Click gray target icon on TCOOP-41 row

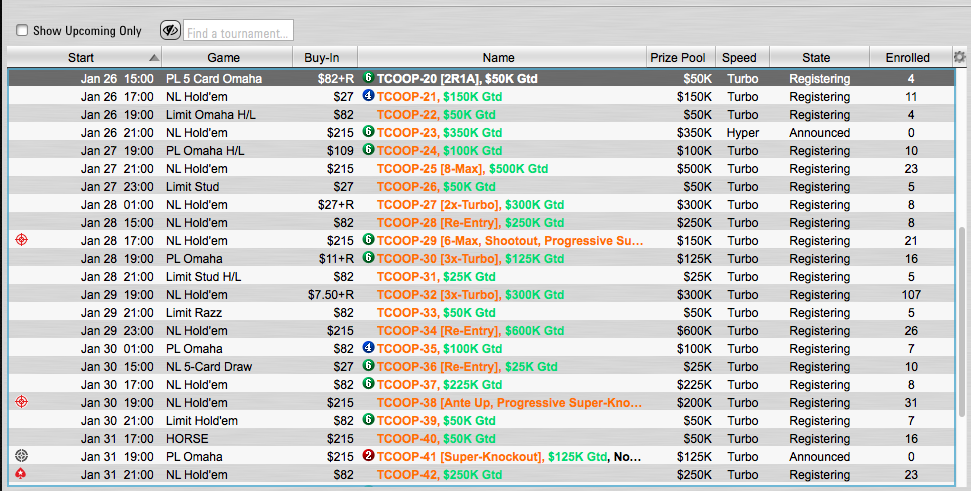[22, 456]
